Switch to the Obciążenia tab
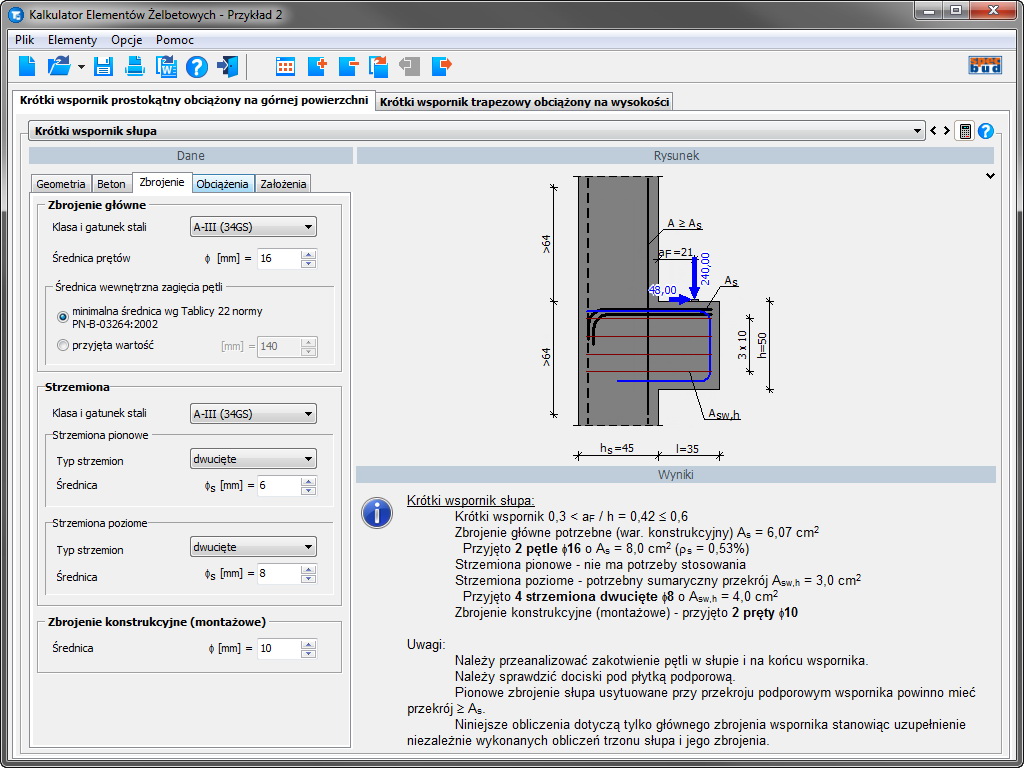Screen dimensions: 1024x768 pyautogui.click(x=222, y=184)
